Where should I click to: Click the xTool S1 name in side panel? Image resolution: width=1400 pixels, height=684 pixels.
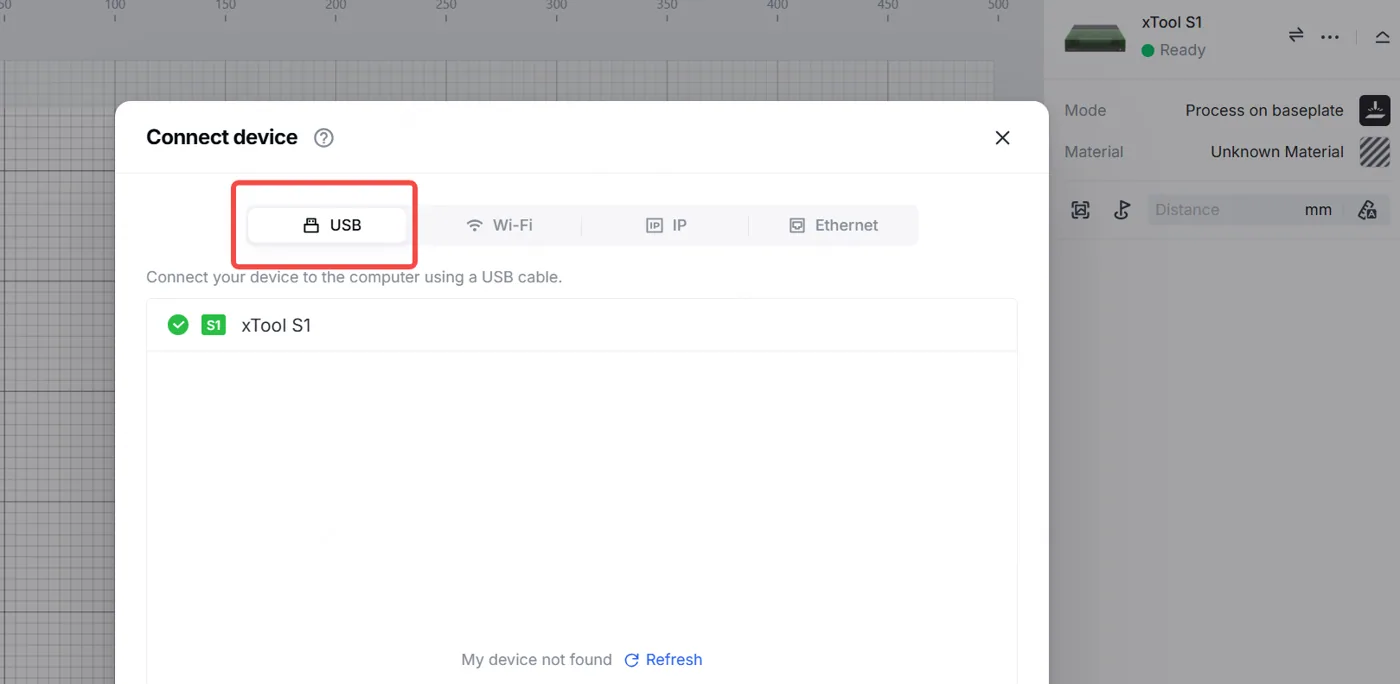(1172, 22)
